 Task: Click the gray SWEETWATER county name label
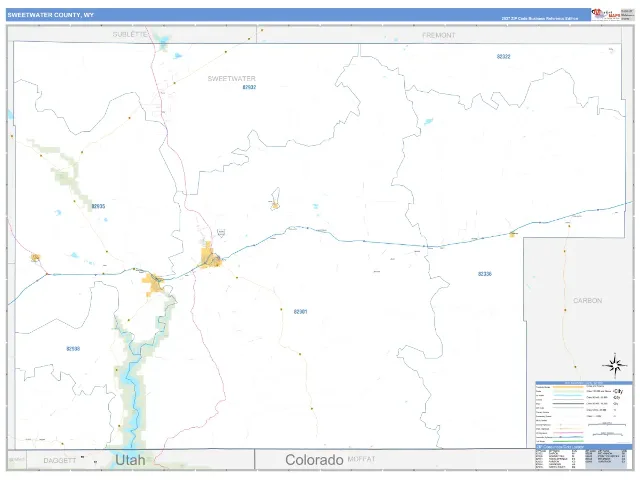[231, 78]
